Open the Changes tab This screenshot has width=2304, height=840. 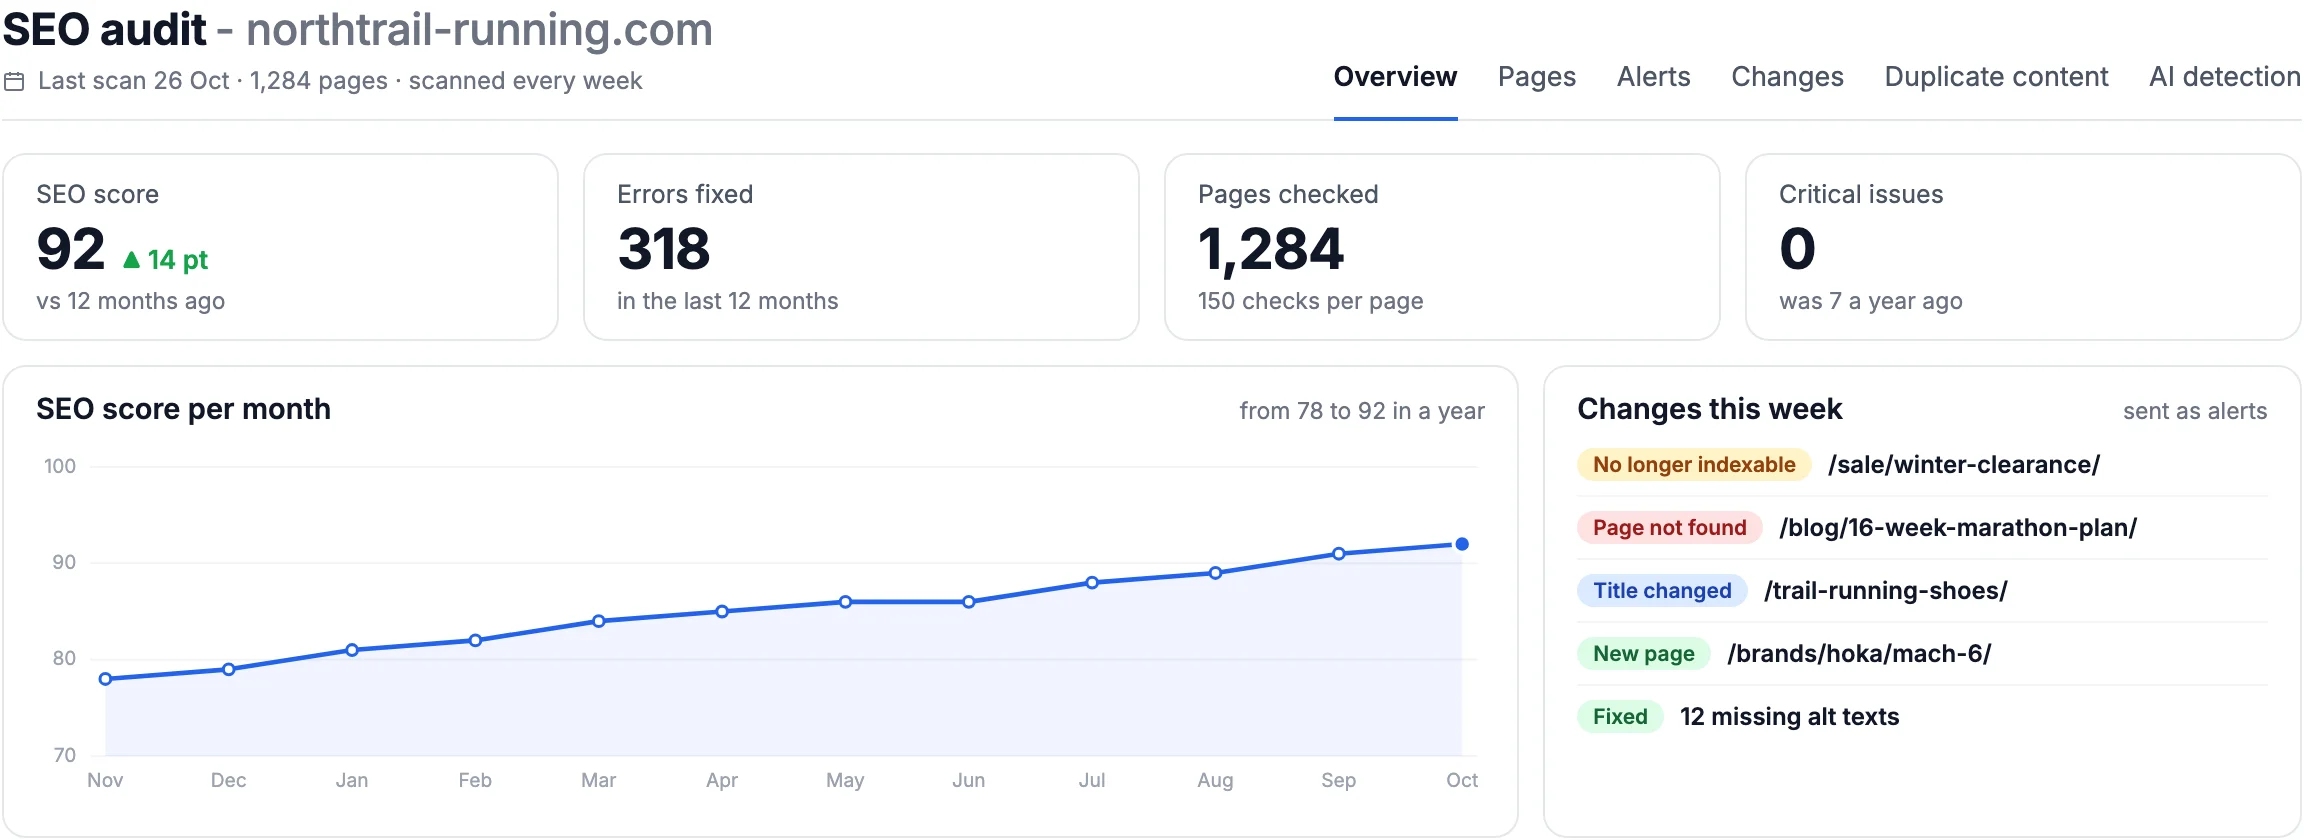click(1787, 77)
